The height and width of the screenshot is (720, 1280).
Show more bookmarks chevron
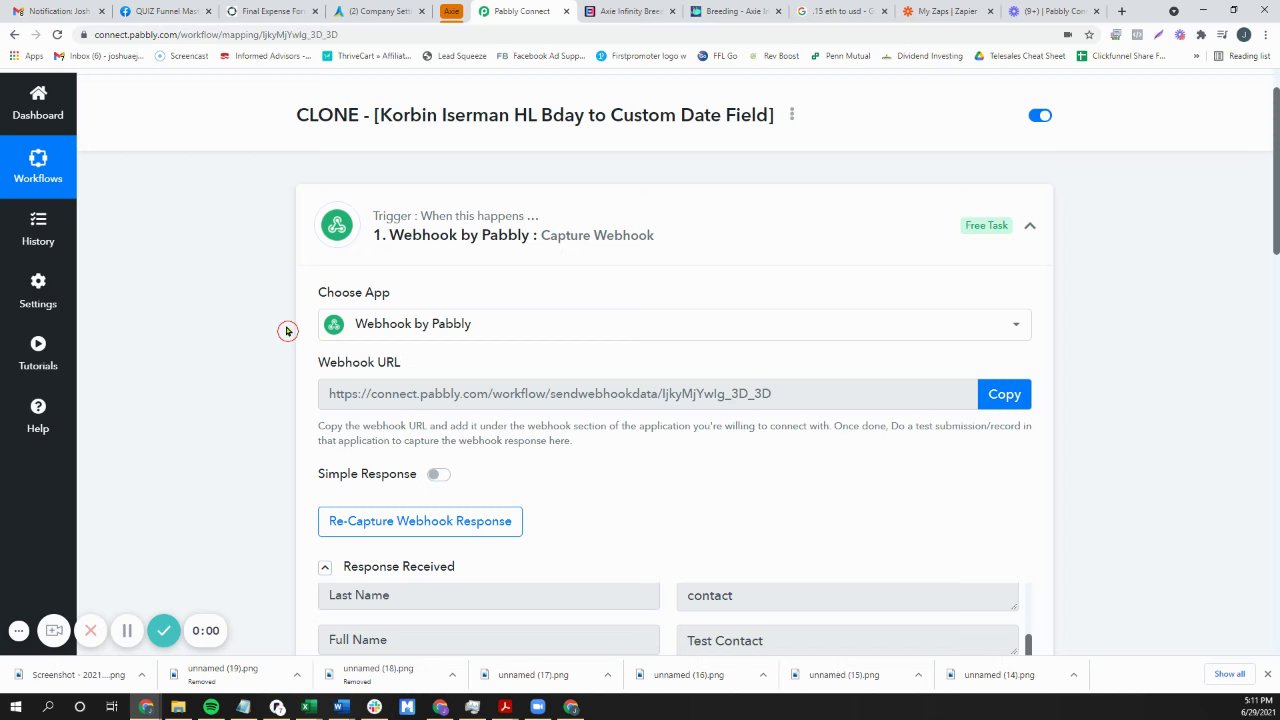(x=1196, y=56)
